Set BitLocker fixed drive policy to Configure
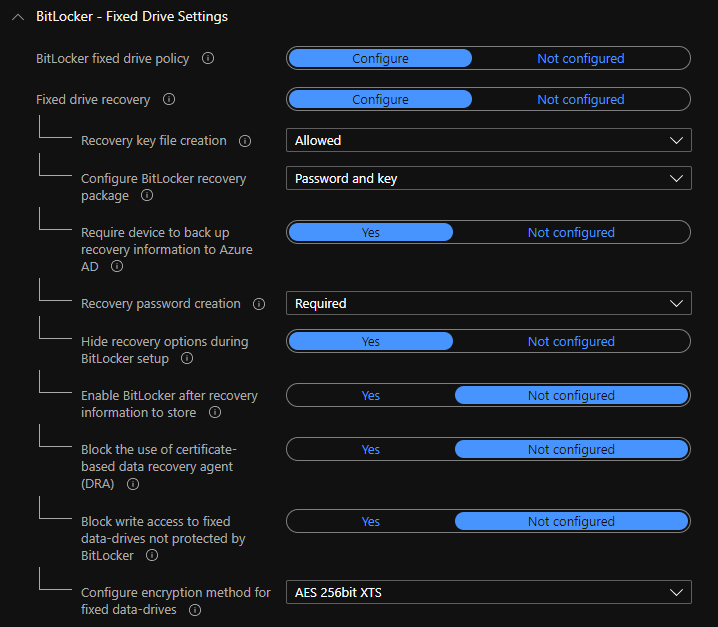Viewport: 718px width, 627px height. pyautogui.click(x=380, y=58)
